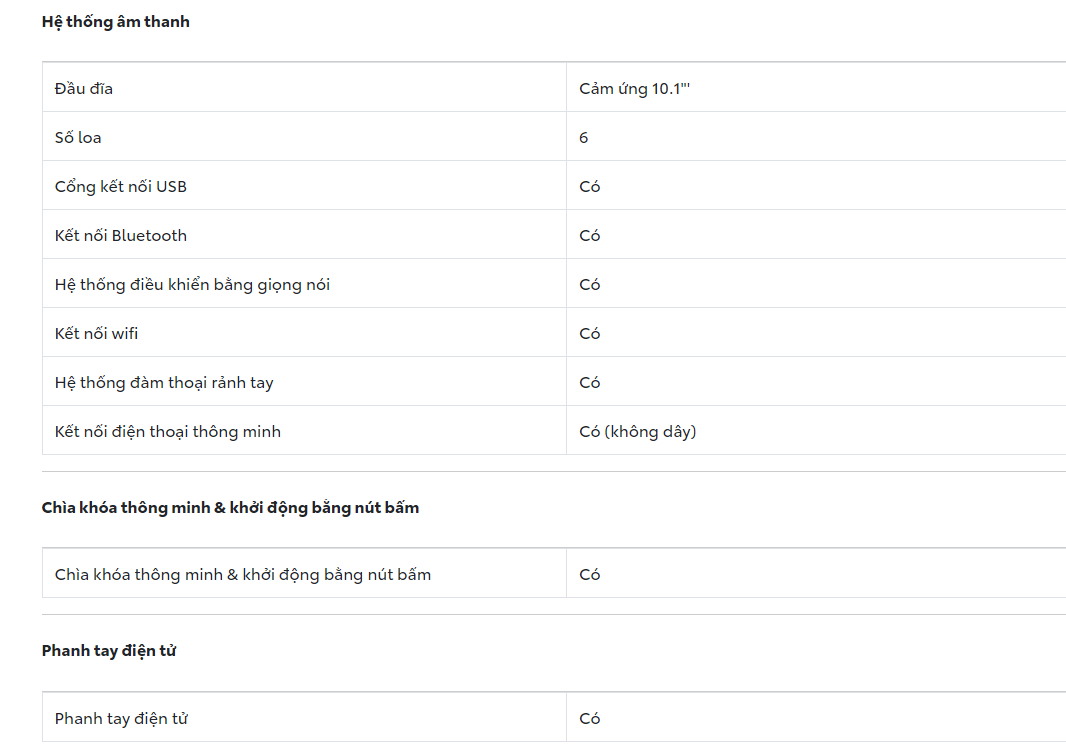Click 'Kết nối điện thoại thông minh' label
This screenshot has width=1066, height=745.
point(168,432)
